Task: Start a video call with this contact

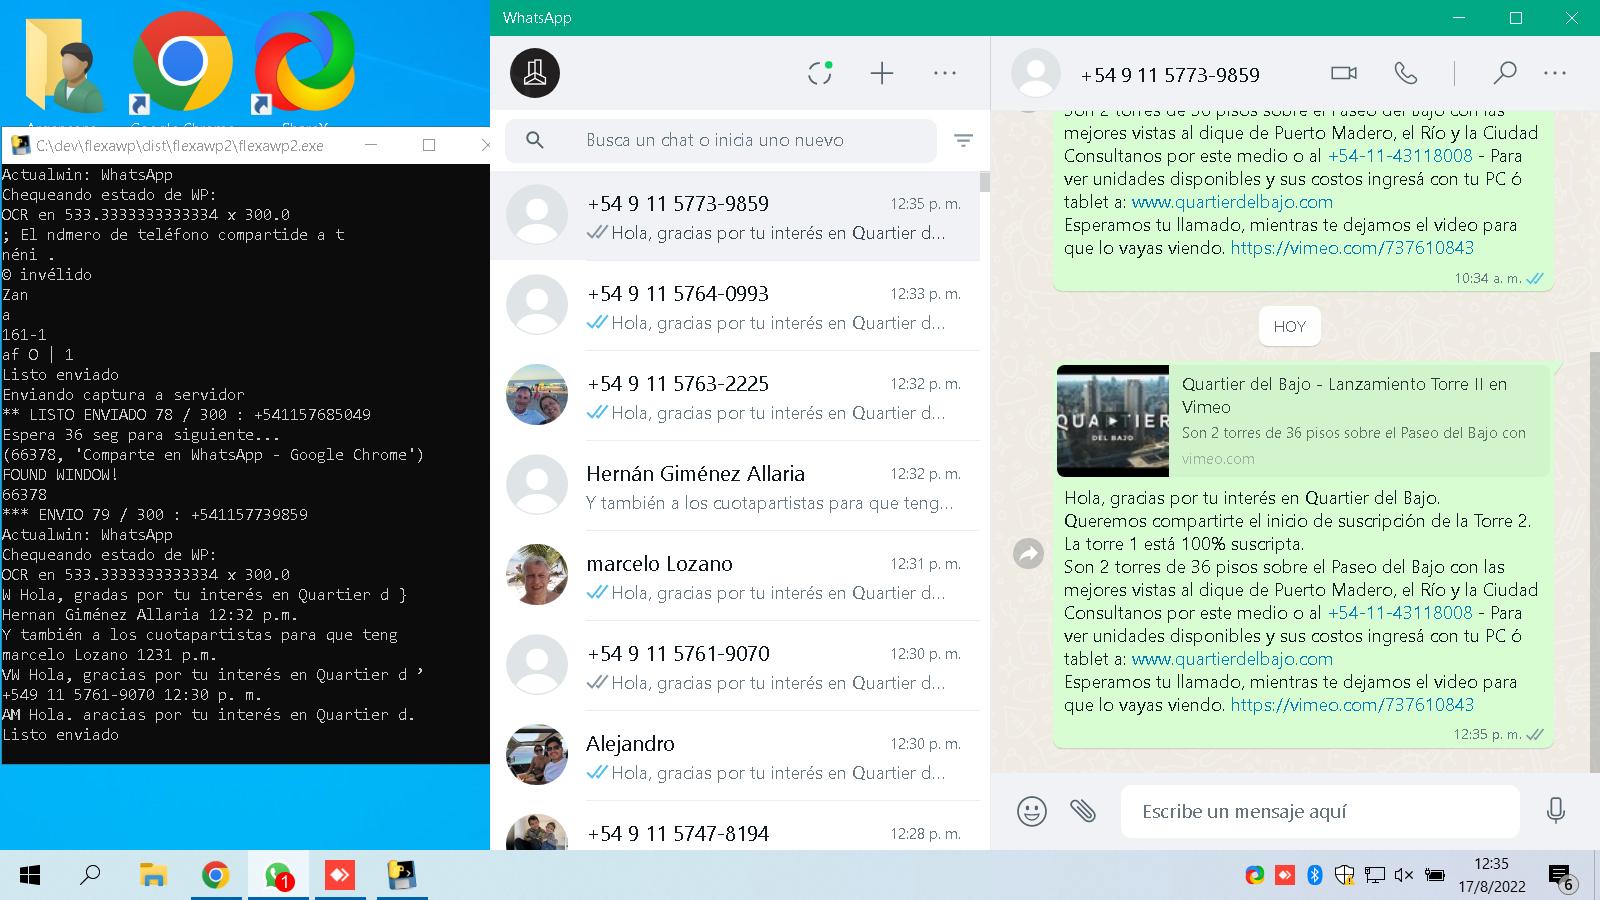Action: pyautogui.click(x=1344, y=73)
